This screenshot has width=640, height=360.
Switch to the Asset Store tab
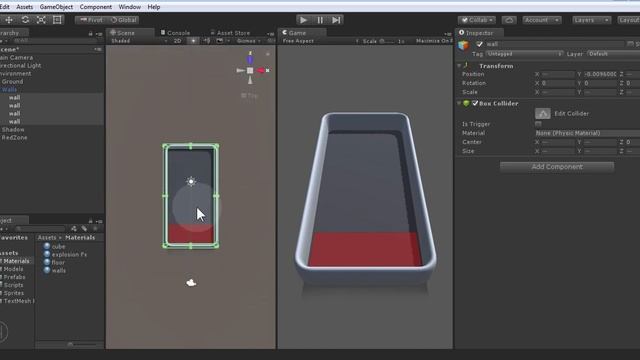pyautogui.click(x=230, y=33)
